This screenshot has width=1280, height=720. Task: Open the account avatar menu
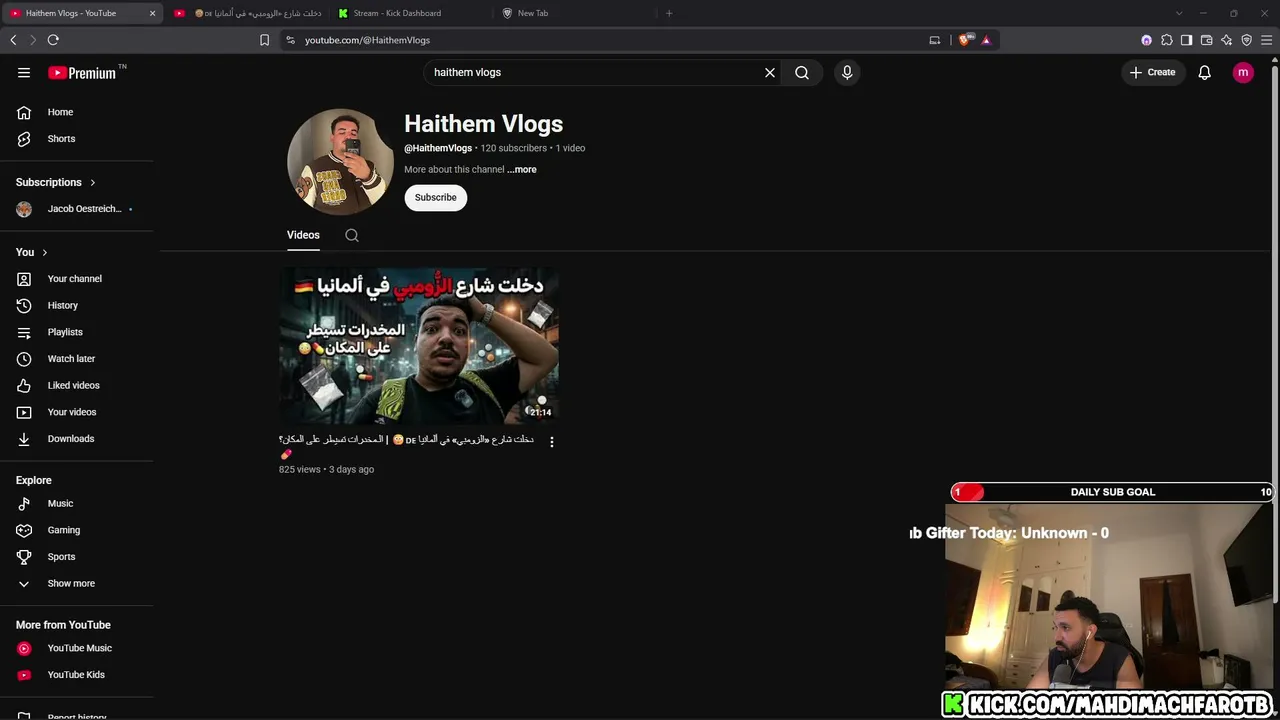(x=1243, y=72)
